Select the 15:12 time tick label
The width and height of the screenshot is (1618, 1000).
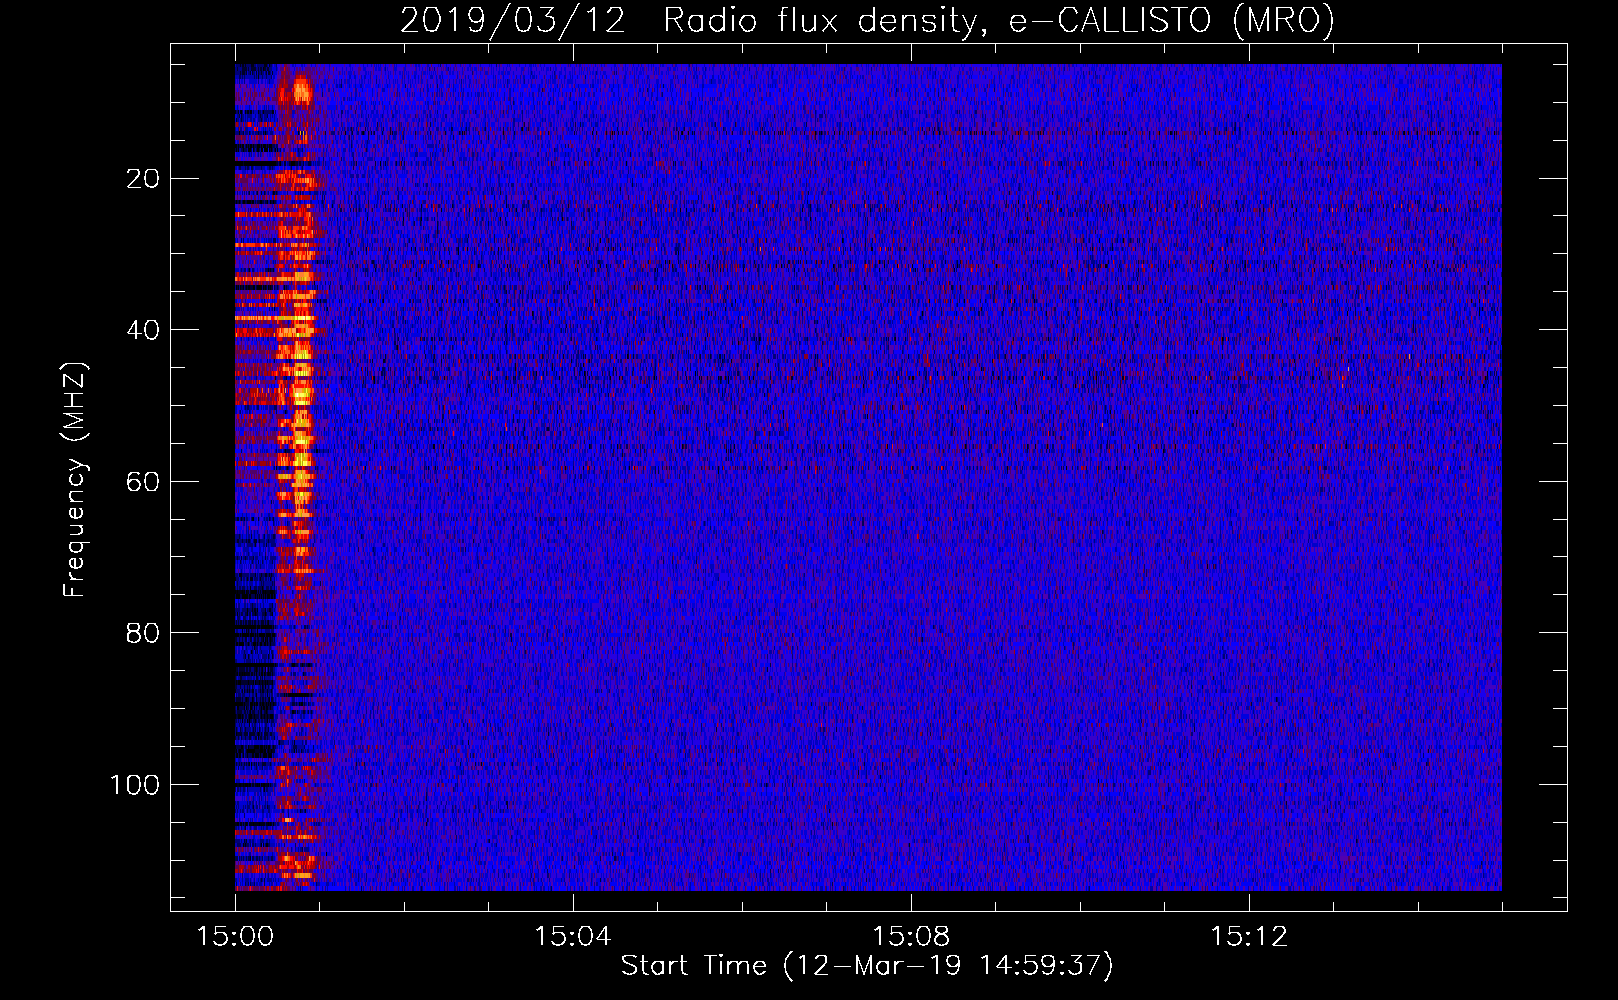(x=1248, y=937)
